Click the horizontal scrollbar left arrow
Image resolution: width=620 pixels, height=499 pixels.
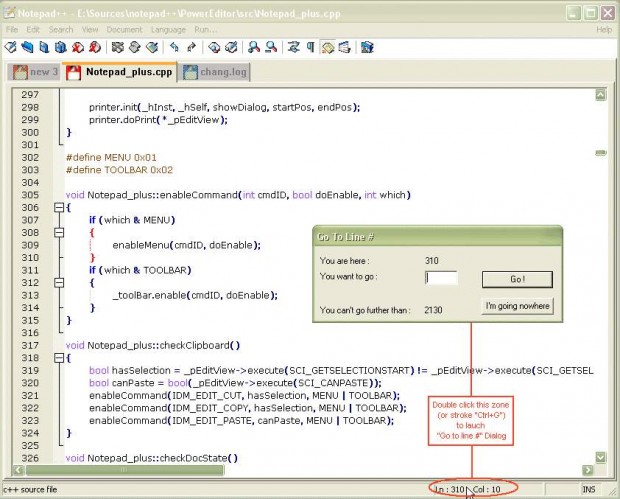point(18,470)
